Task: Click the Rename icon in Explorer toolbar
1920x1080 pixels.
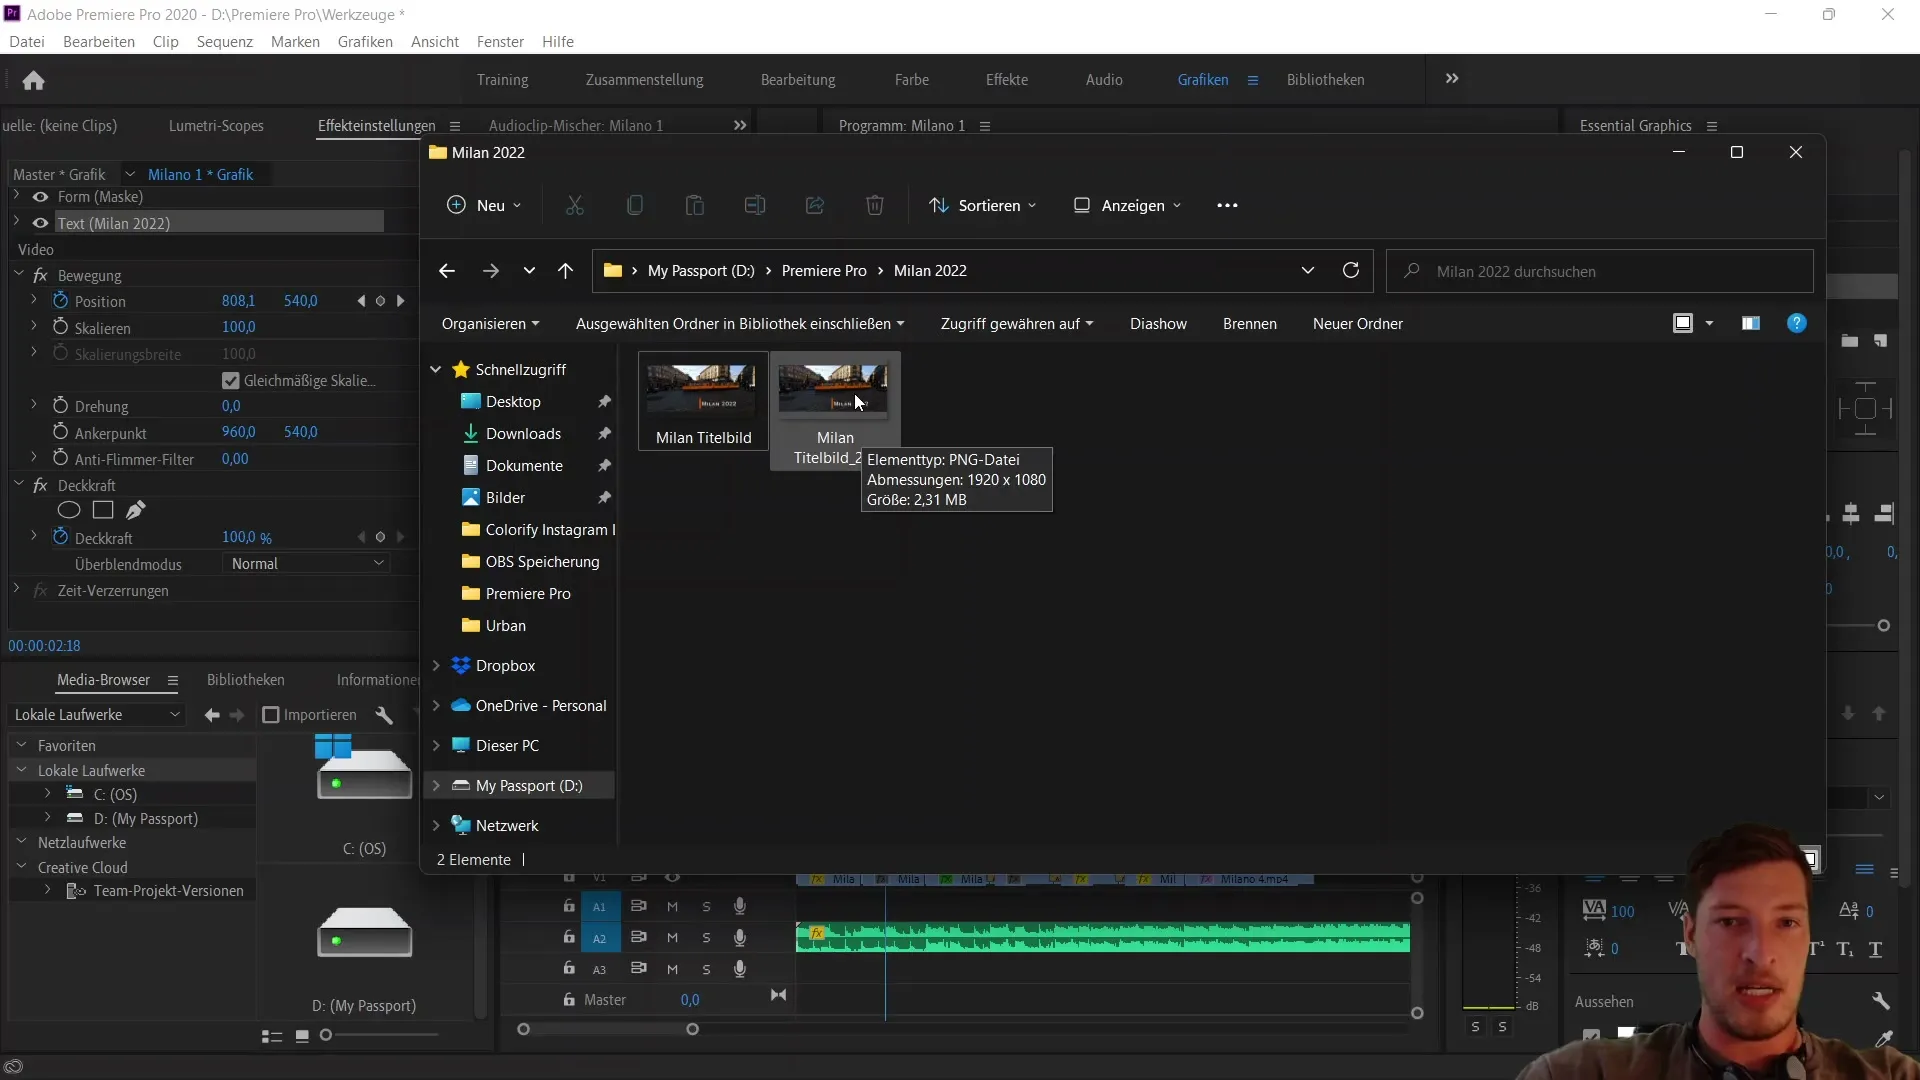Action: [755, 205]
